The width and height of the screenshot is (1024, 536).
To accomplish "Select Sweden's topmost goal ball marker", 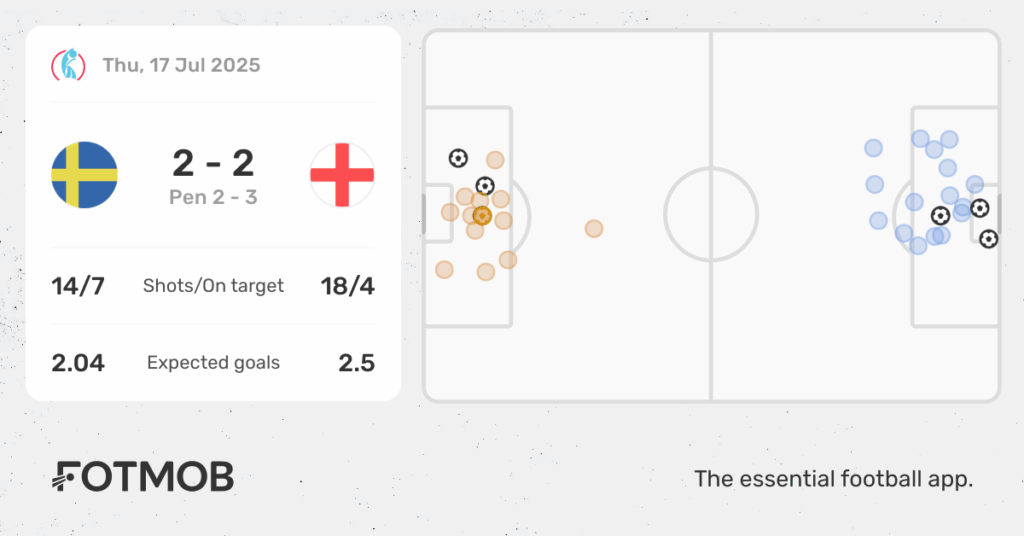I will pyautogui.click(x=458, y=158).
